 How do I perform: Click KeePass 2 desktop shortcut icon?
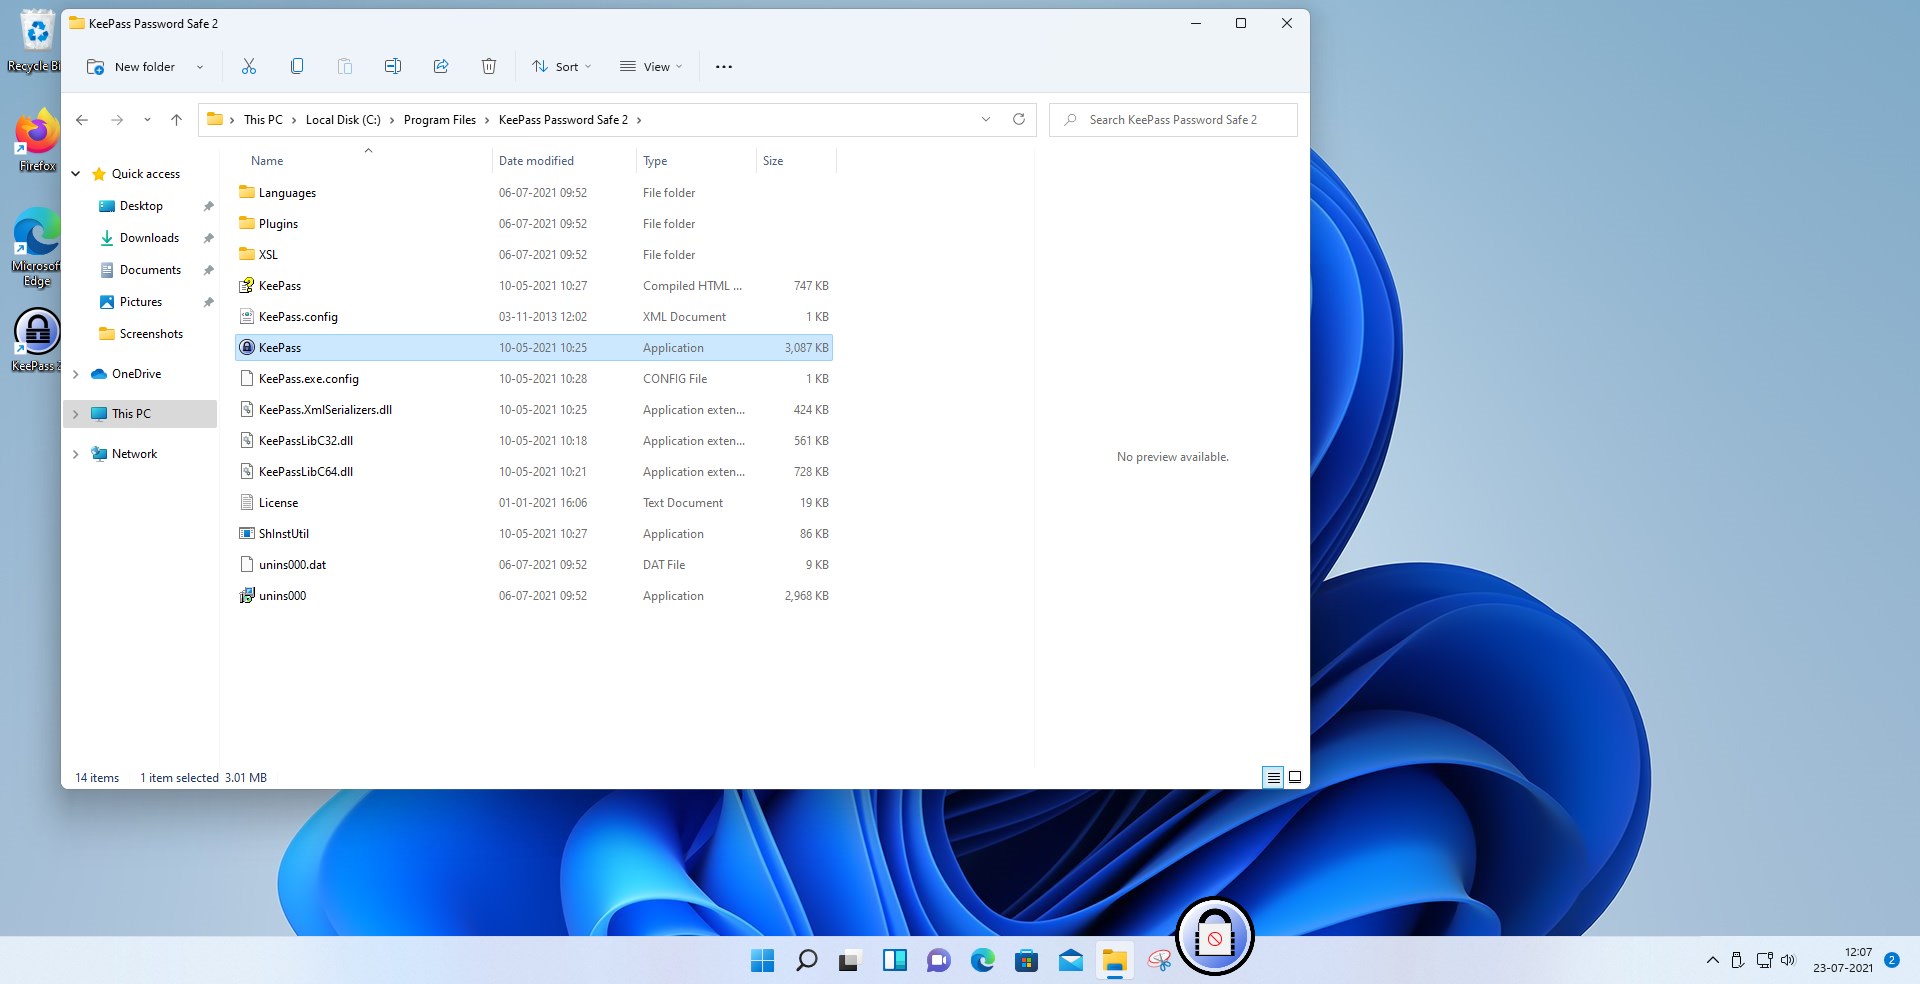pos(37,340)
